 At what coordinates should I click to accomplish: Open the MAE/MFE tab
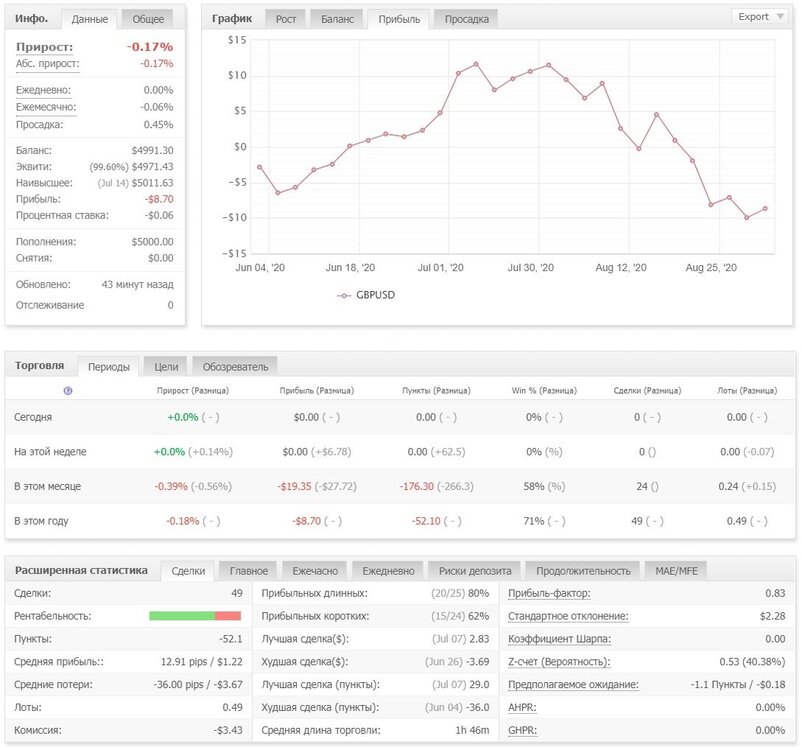[676, 571]
